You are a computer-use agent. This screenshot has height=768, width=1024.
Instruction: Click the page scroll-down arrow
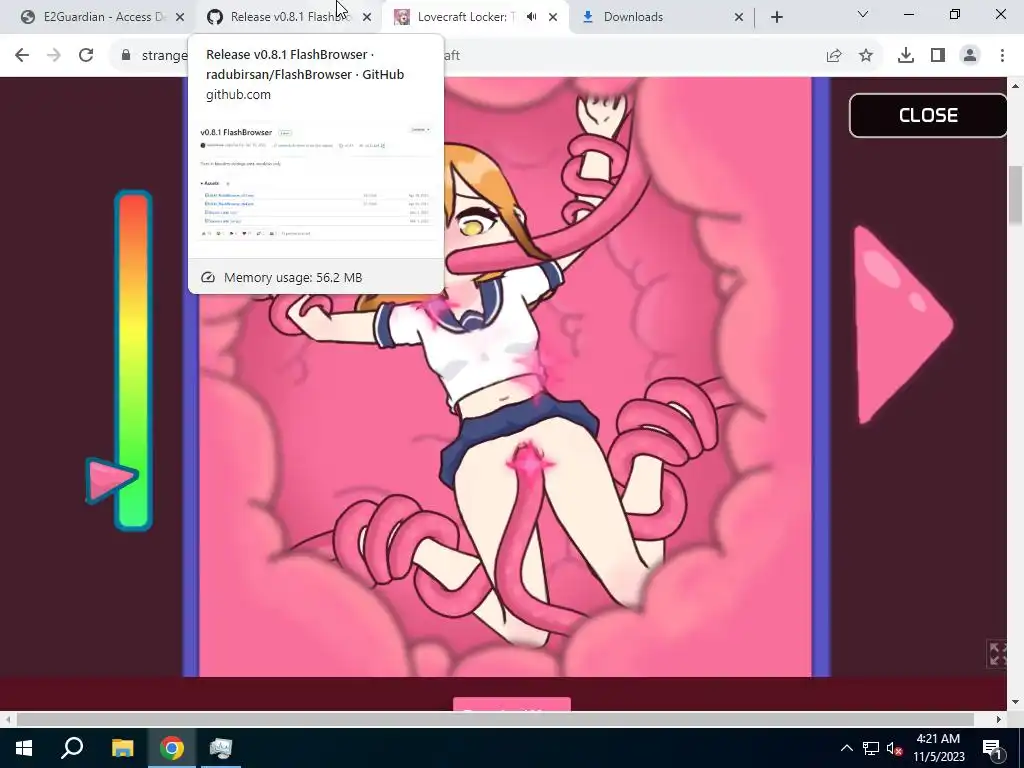1015,702
